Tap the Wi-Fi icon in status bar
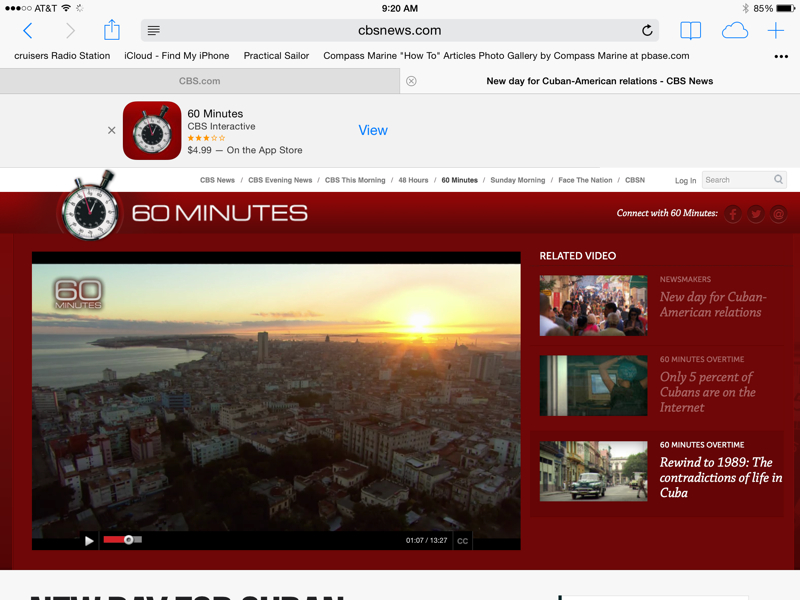 point(66,8)
